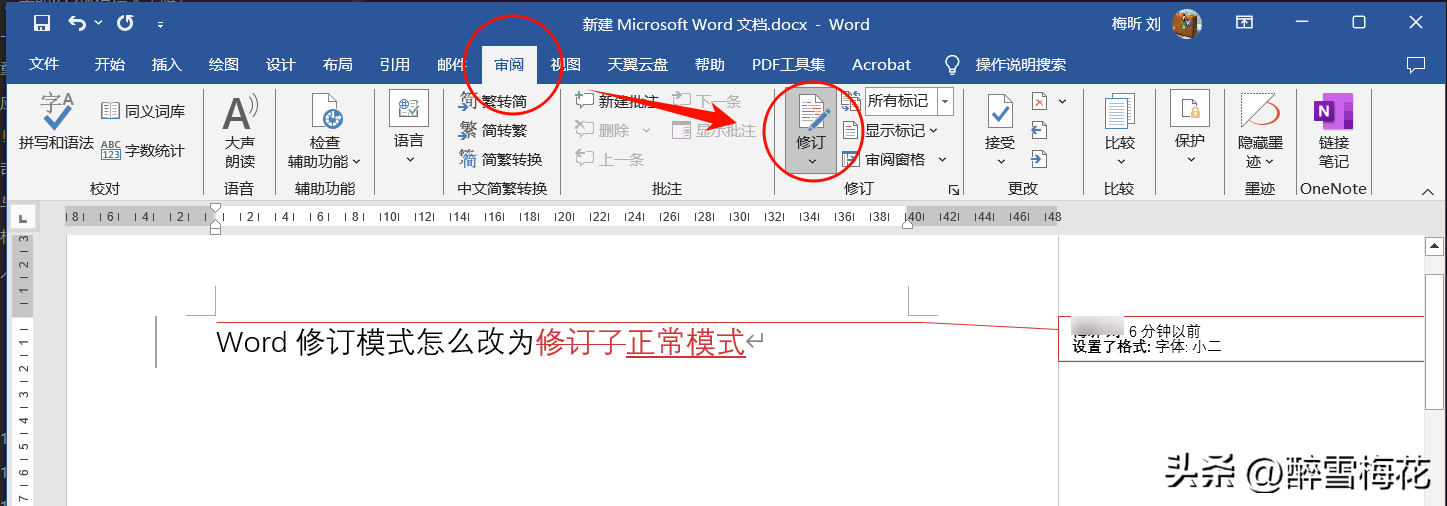The height and width of the screenshot is (506, 1447).
Task: Open the 文件 File tab
Action: coord(44,64)
